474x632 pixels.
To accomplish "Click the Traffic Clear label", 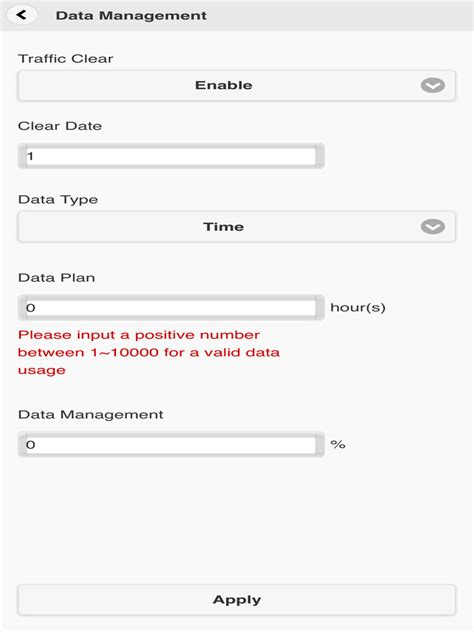I will coord(66,58).
